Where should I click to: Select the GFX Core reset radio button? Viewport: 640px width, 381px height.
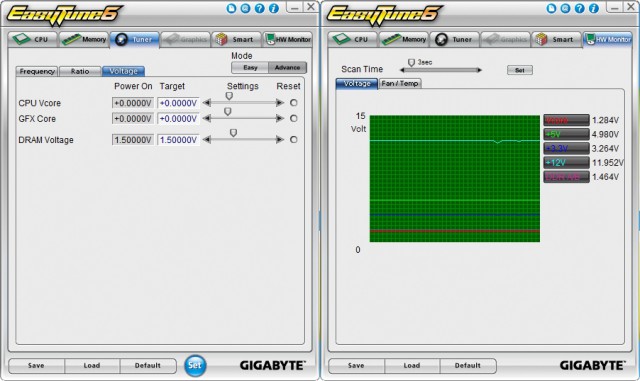point(293,118)
